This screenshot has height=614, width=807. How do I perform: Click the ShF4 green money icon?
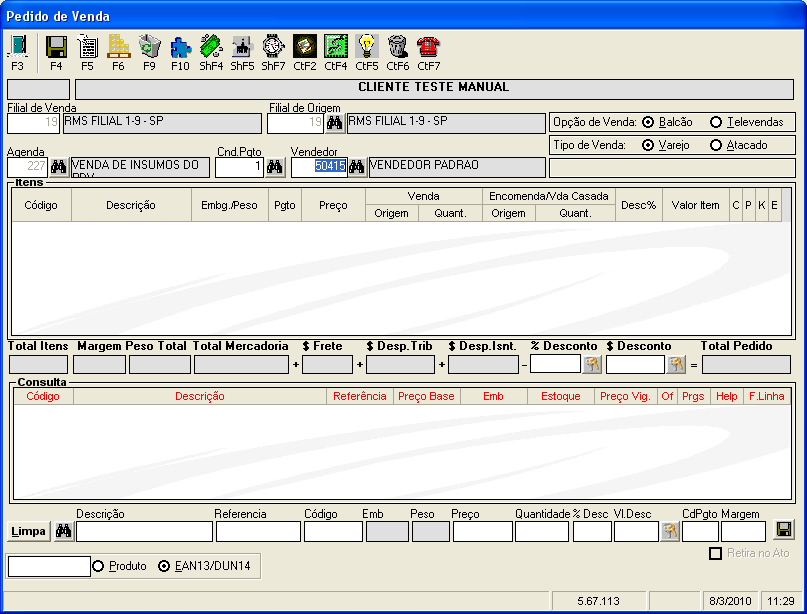pyautogui.click(x=211, y=47)
